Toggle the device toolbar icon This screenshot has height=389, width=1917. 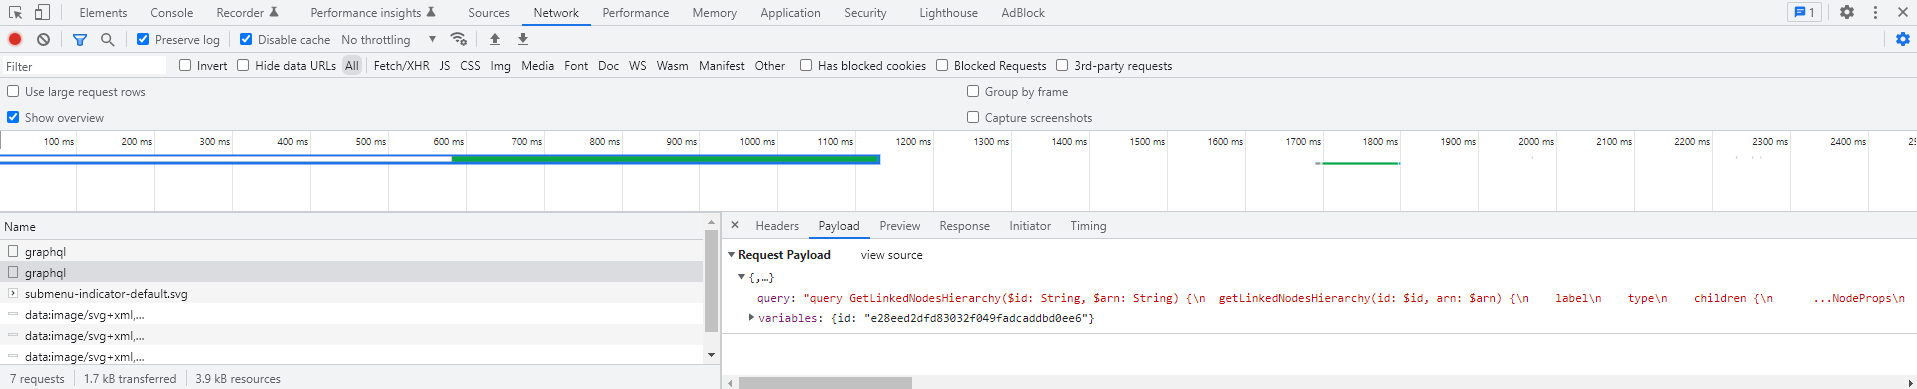pos(42,12)
